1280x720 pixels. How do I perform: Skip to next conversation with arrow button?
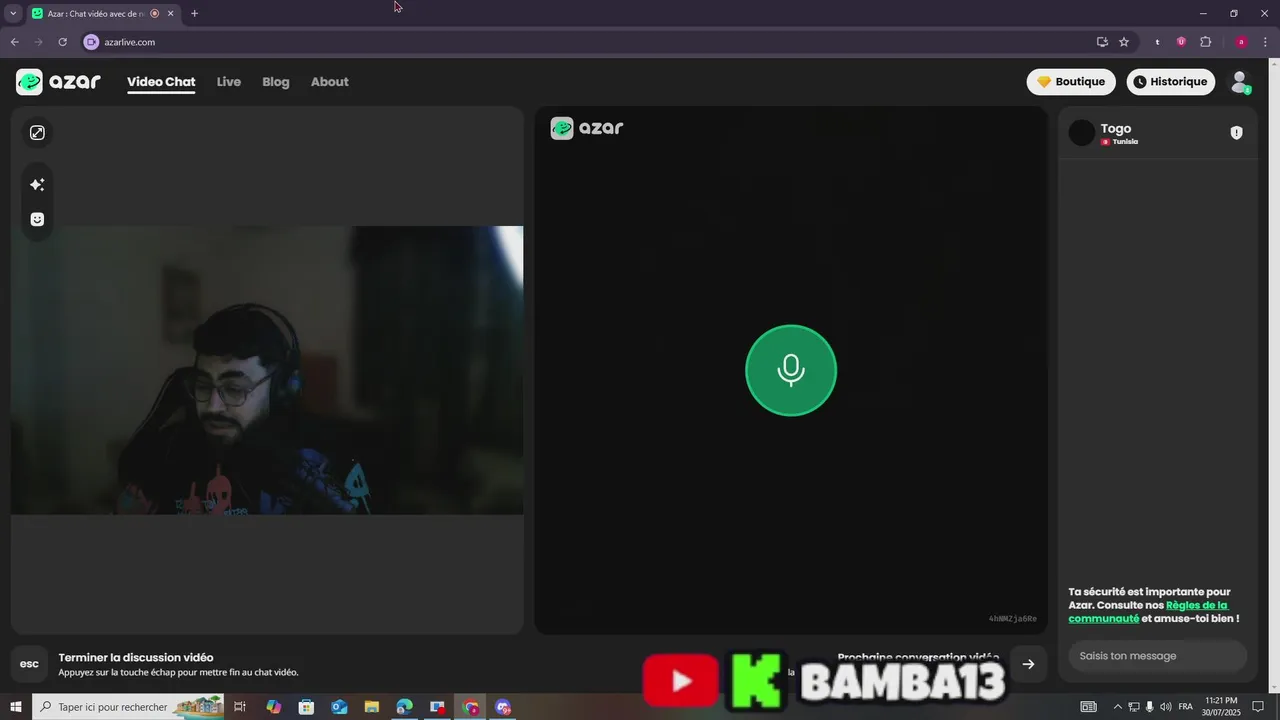point(1028,664)
